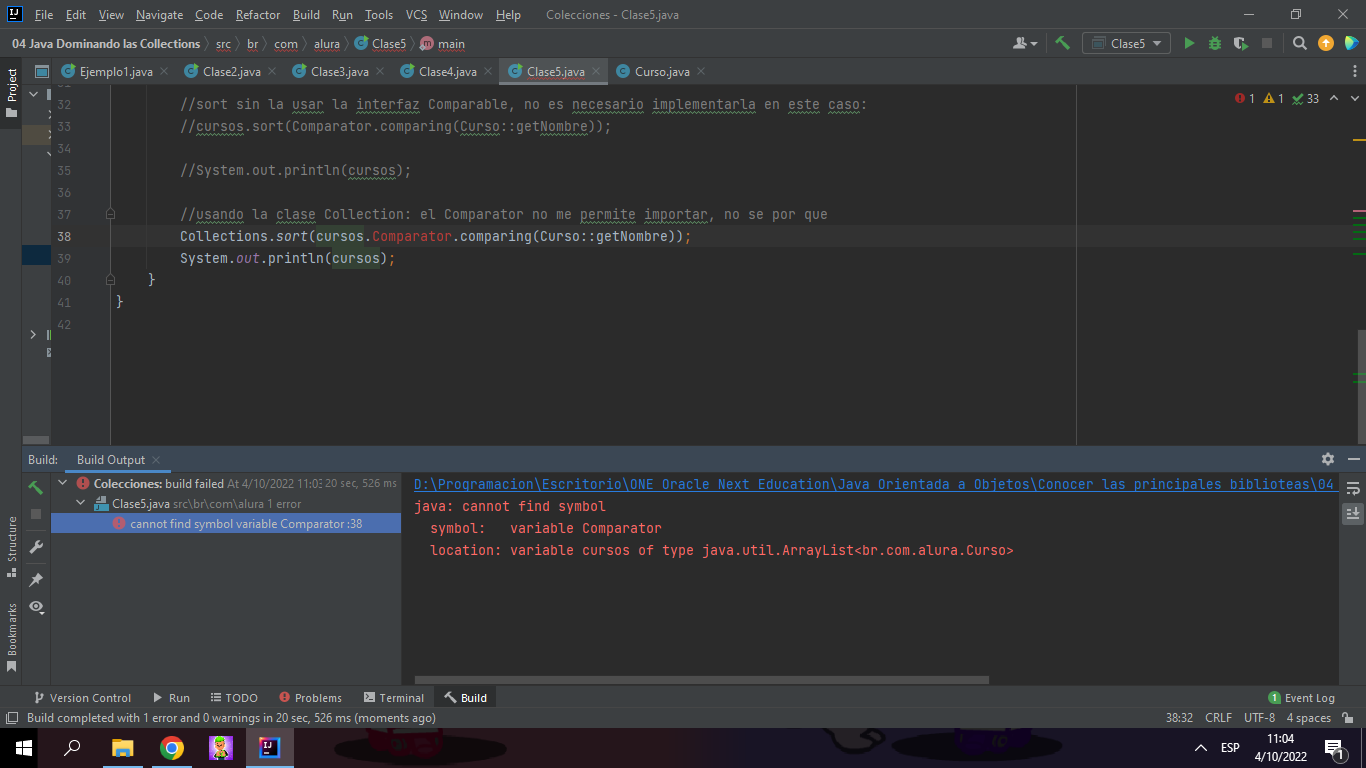The height and width of the screenshot is (768, 1366).
Task: Click horizontal scrollbar of build output
Action: [x=702, y=680]
